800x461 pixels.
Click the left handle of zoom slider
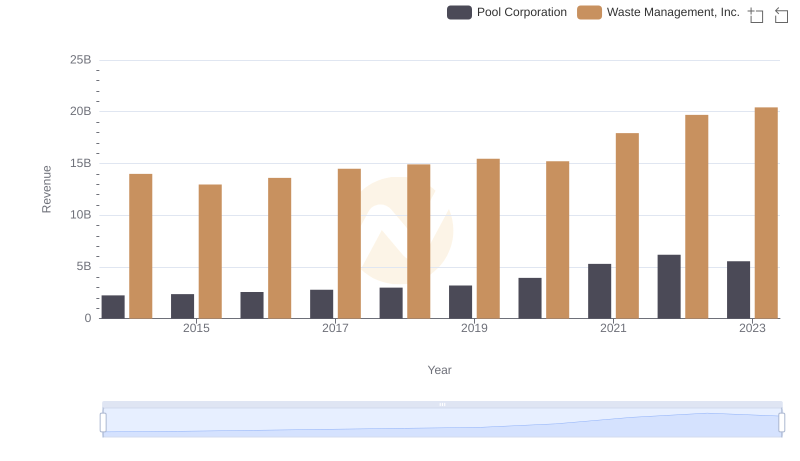(103, 422)
